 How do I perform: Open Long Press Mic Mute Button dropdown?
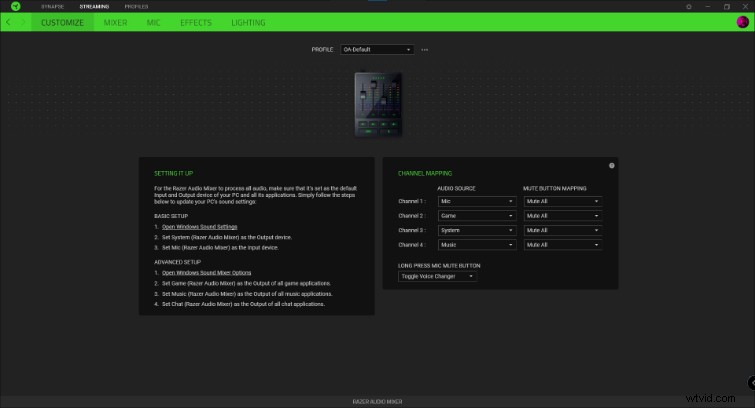click(x=437, y=276)
